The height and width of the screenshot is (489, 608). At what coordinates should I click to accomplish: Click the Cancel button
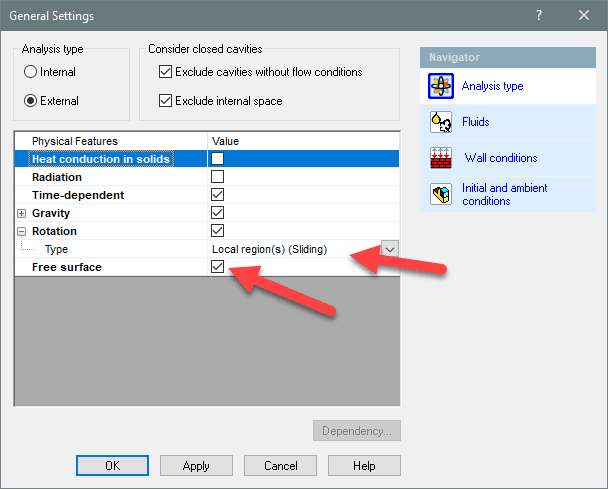click(281, 466)
